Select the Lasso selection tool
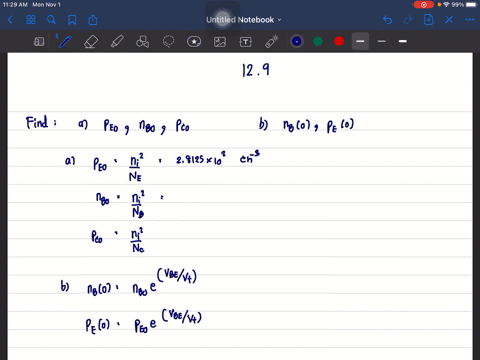This screenshot has height=360, width=480. pos(168,42)
